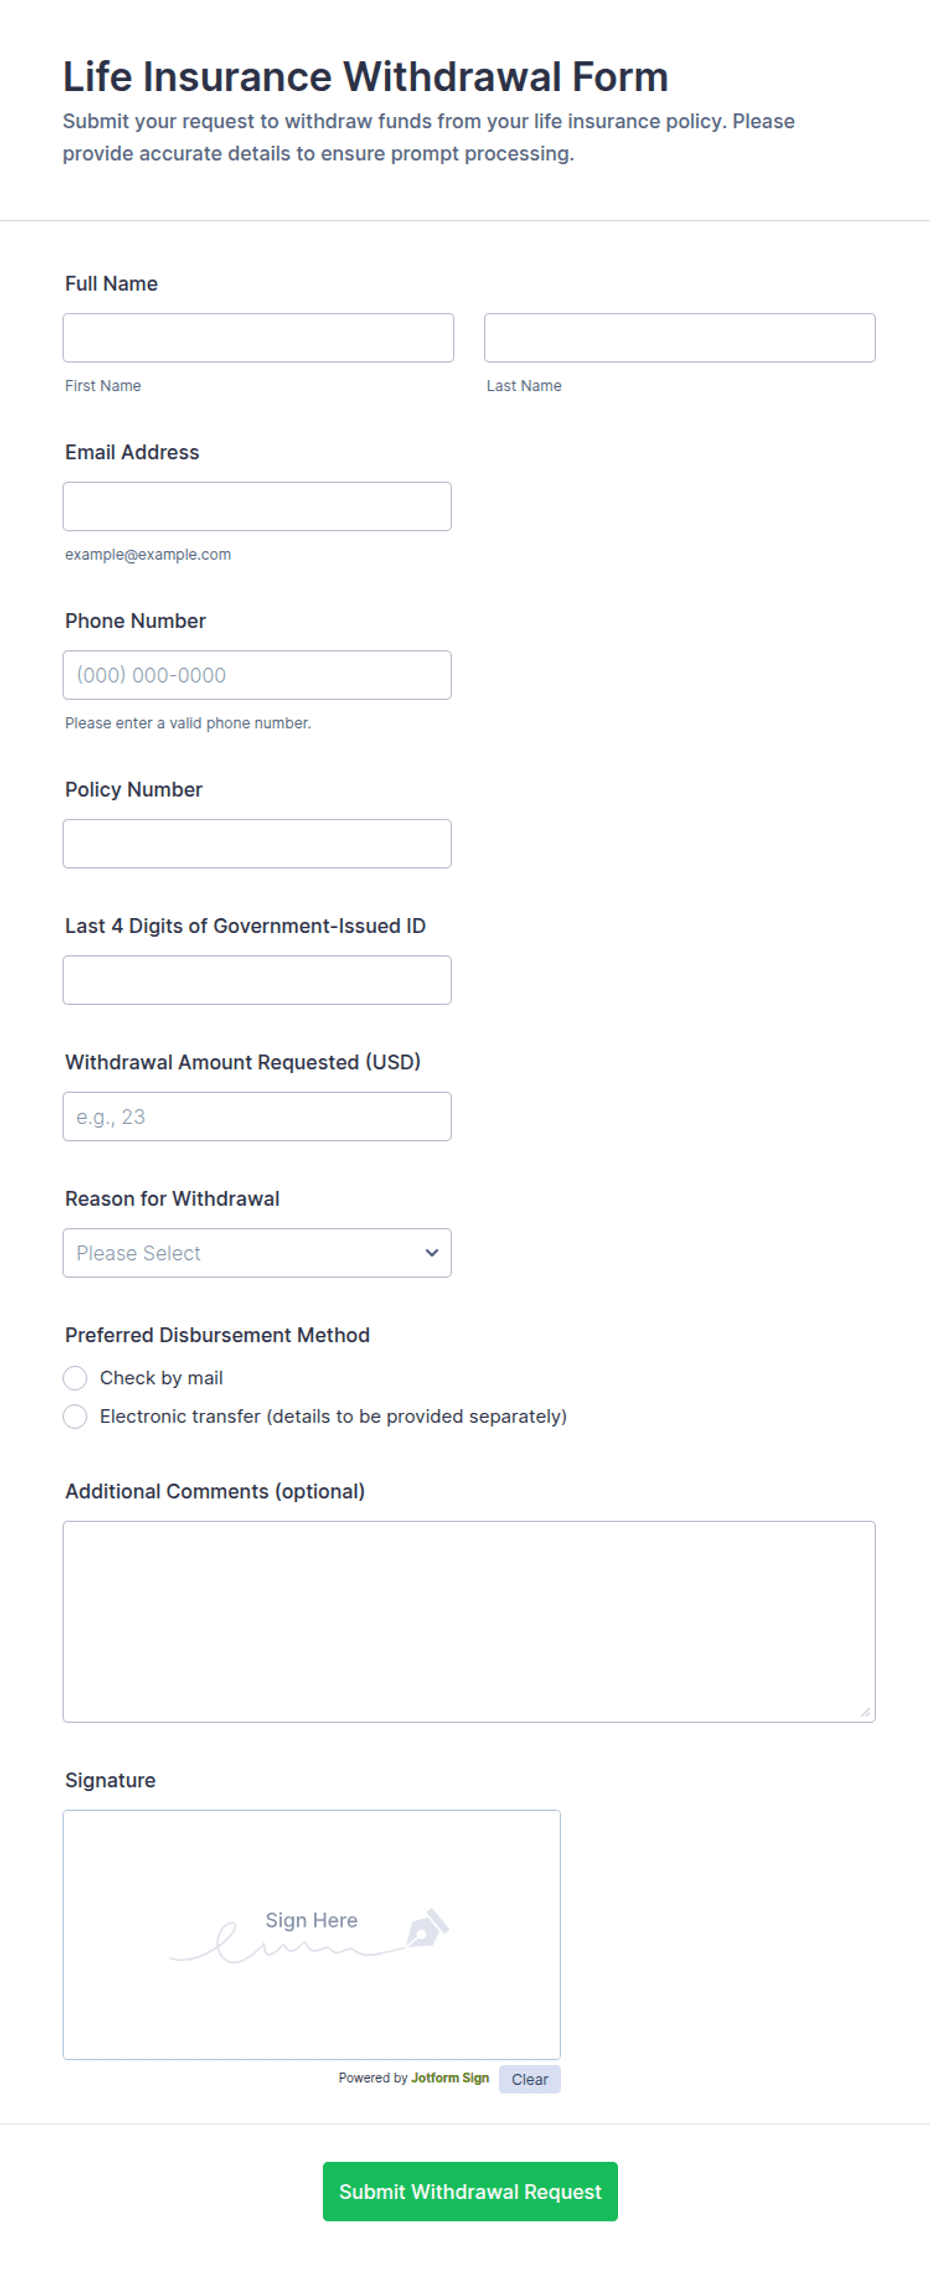Select Check by mail radio option
930x2270 pixels.
coord(75,1378)
